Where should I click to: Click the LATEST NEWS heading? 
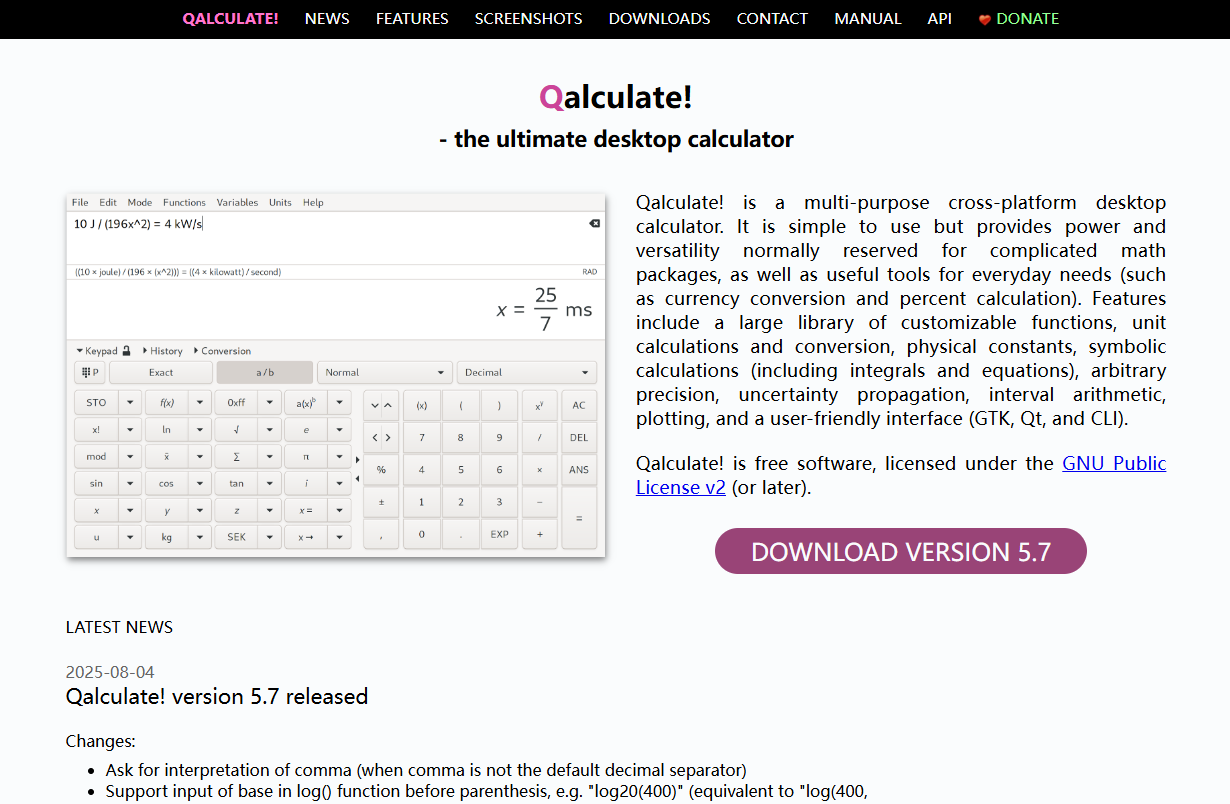click(x=119, y=627)
